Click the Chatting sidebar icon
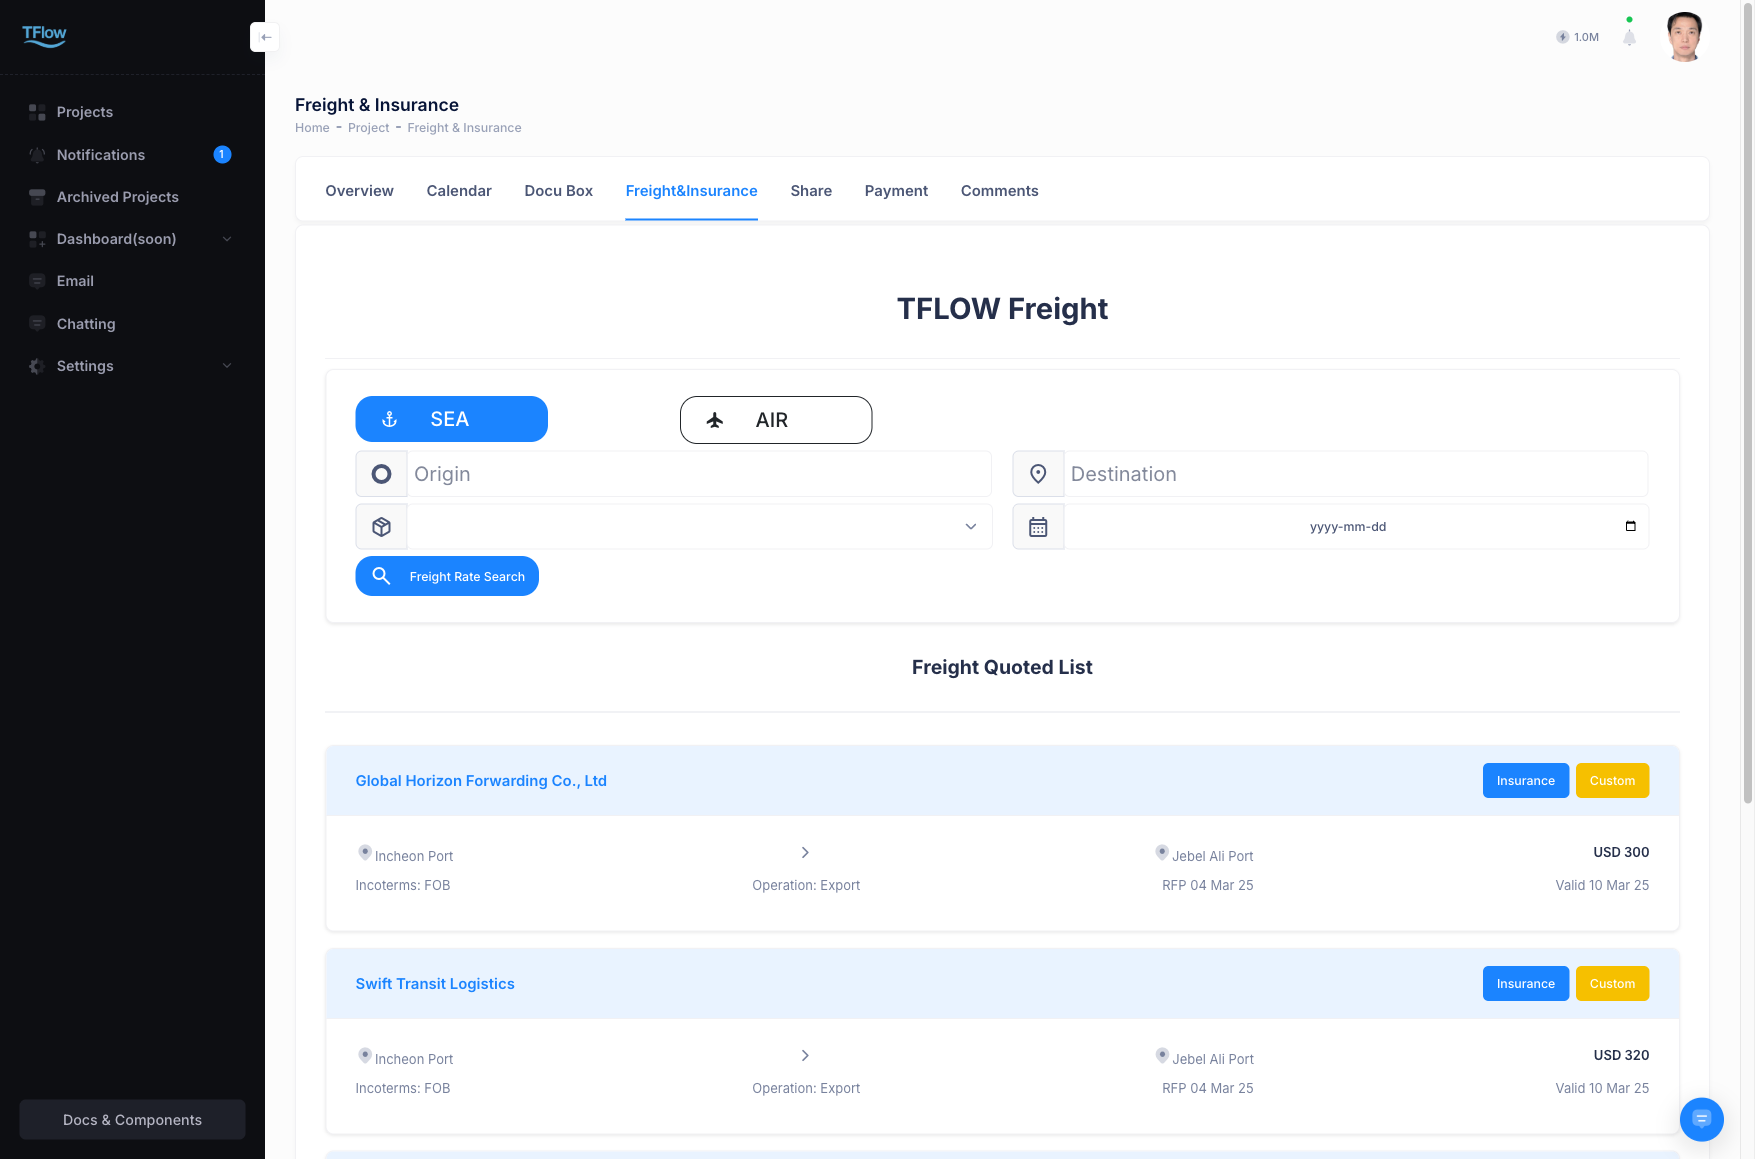 [x=37, y=324]
